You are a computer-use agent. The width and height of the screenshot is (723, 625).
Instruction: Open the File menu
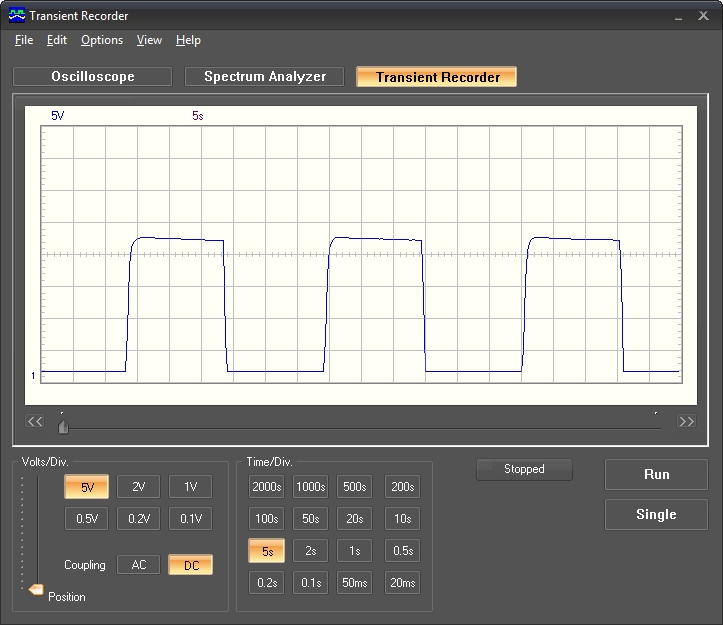tap(24, 40)
